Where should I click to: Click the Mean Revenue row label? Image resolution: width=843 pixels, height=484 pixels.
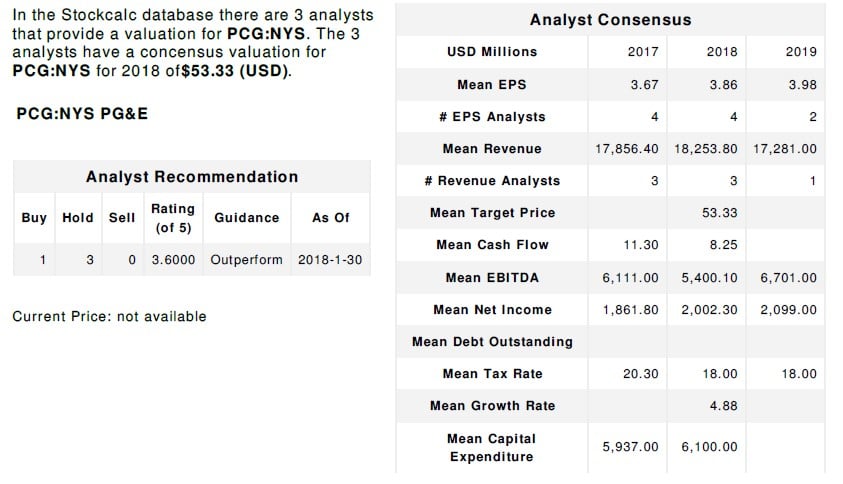pos(491,149)
